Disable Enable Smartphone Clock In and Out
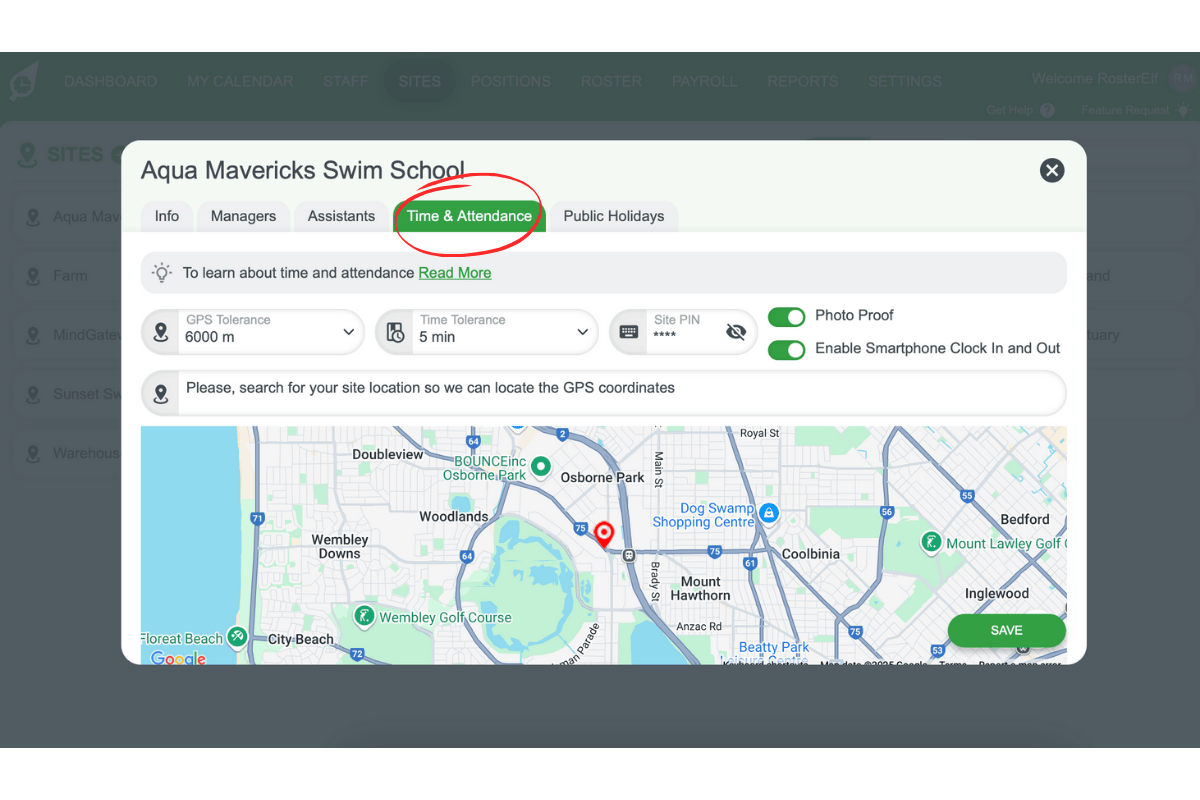This screenshot has height=800, width=1200. [x=786, y=349]
